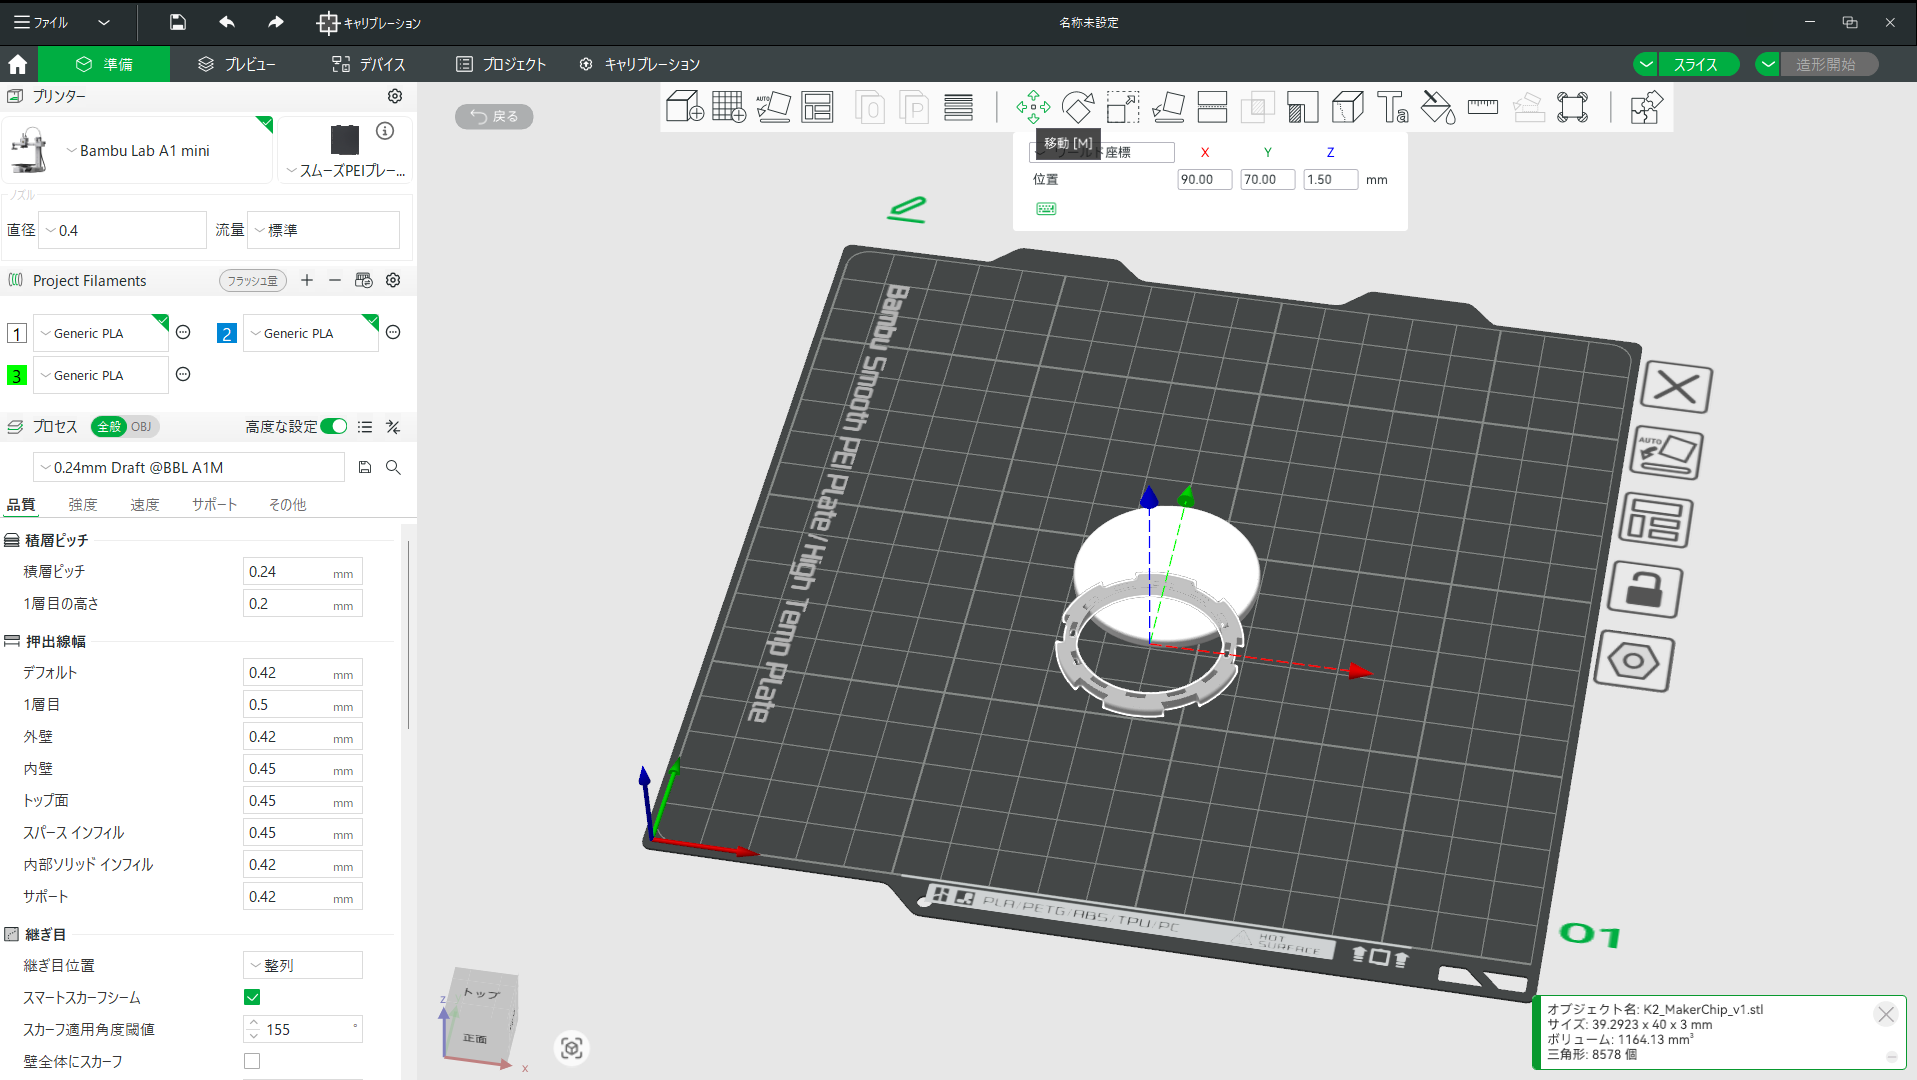Switch process scope to OBJ

[x=141, y=427]
